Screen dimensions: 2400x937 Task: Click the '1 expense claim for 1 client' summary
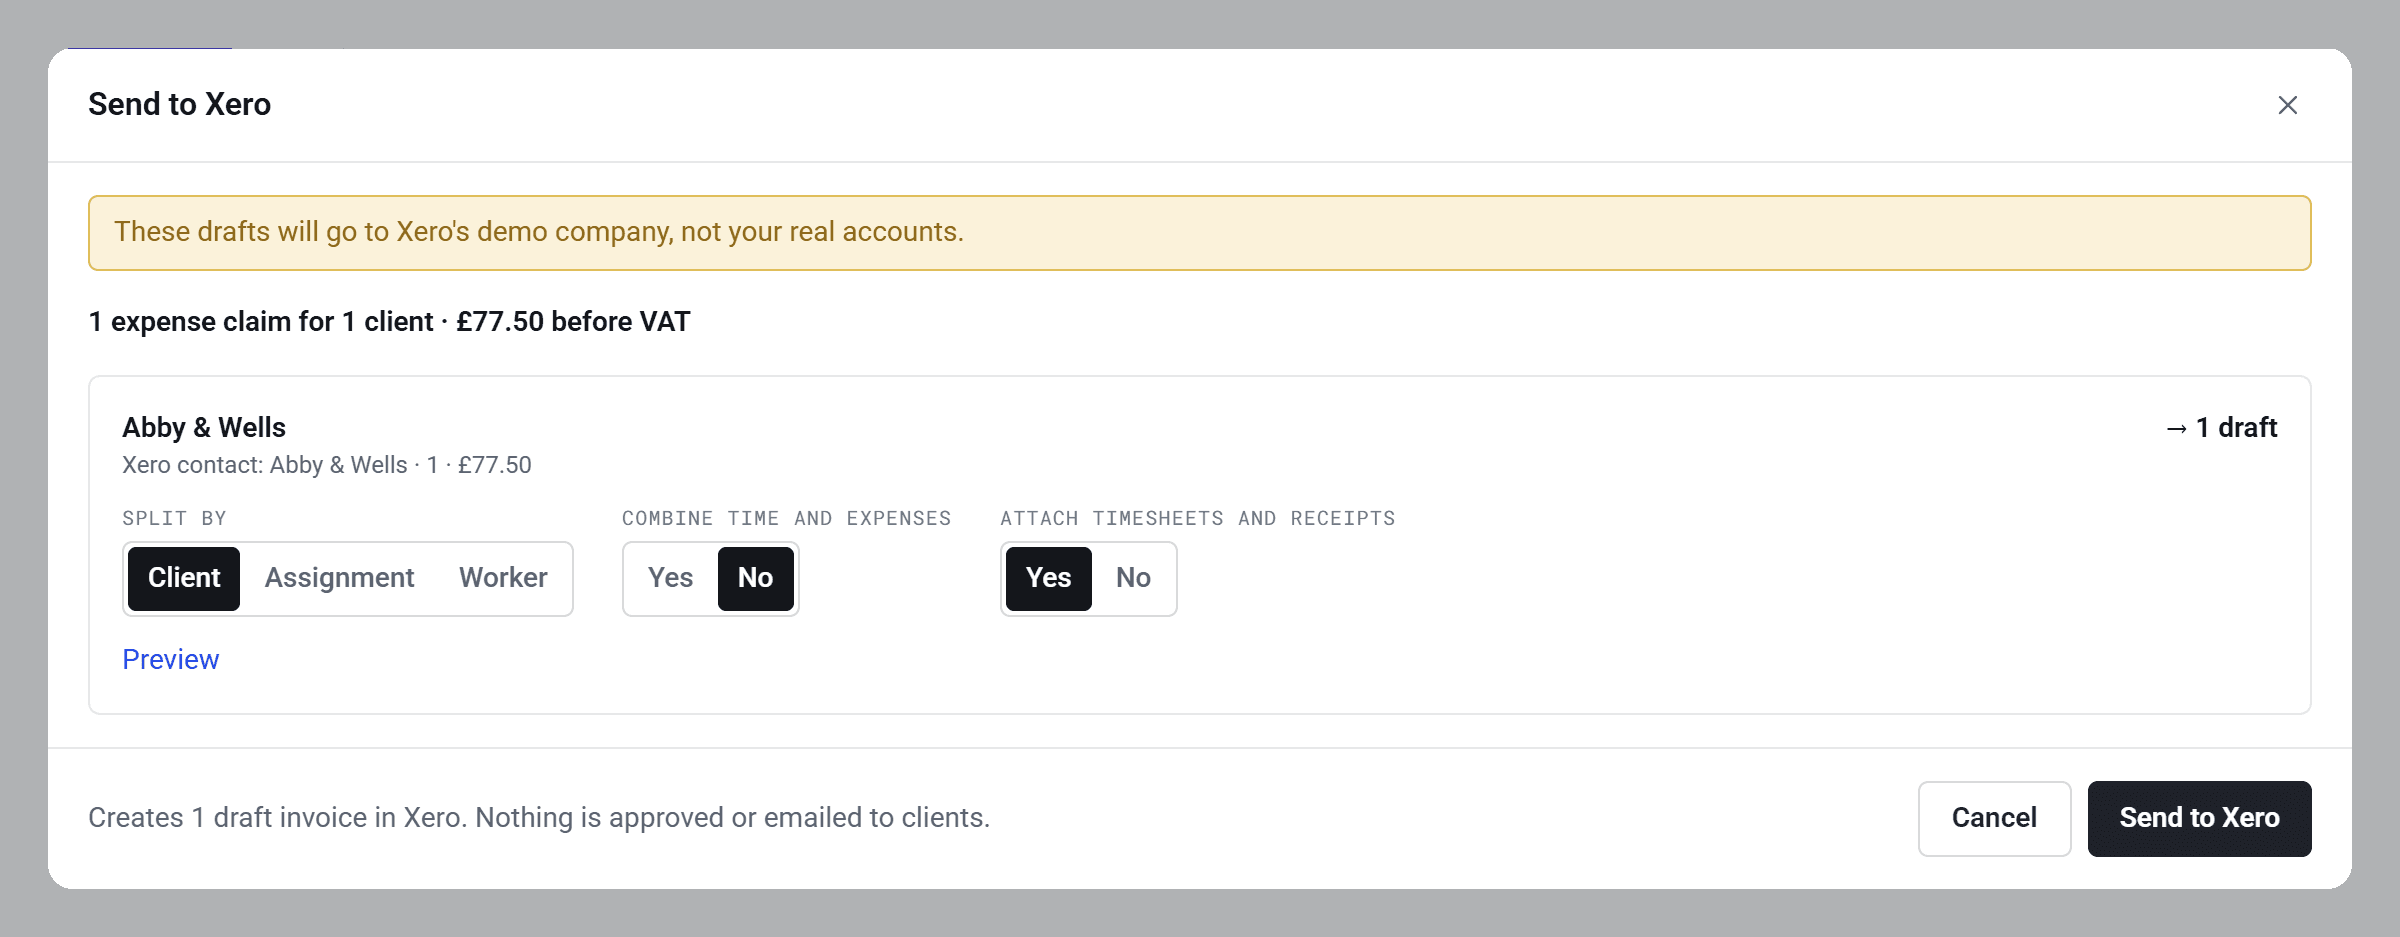click(x=389, y=322)
